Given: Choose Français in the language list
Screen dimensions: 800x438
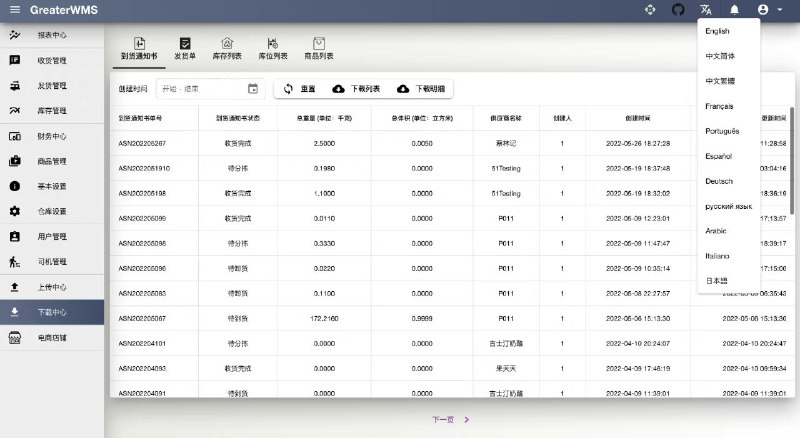Looking at the screenshot, I should (x=719, y=106).
